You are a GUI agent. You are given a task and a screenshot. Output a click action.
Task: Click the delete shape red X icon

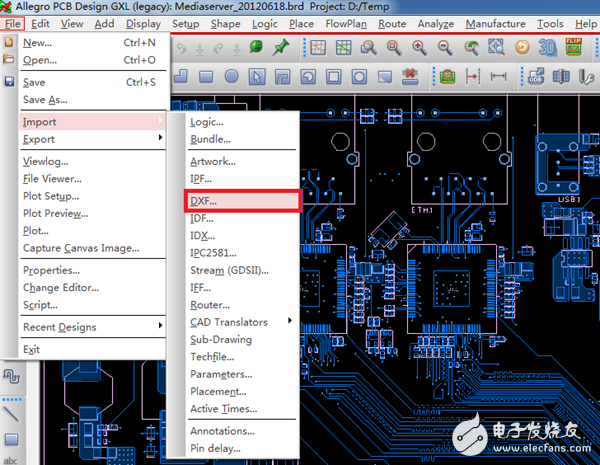pyautogui.click(x=409, y=76)
